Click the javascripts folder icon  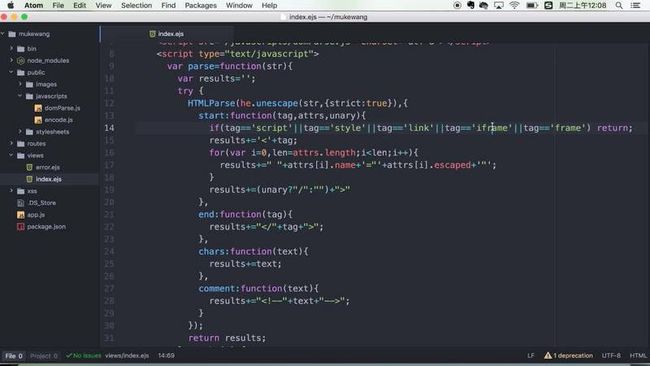click(x=29, y=96)
